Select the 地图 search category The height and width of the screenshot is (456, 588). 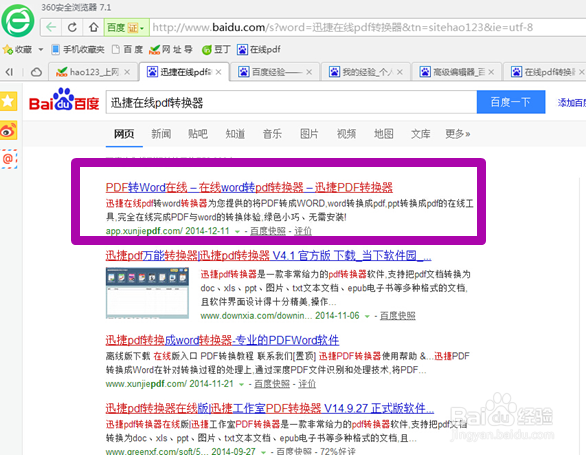(x=384, y=134)
